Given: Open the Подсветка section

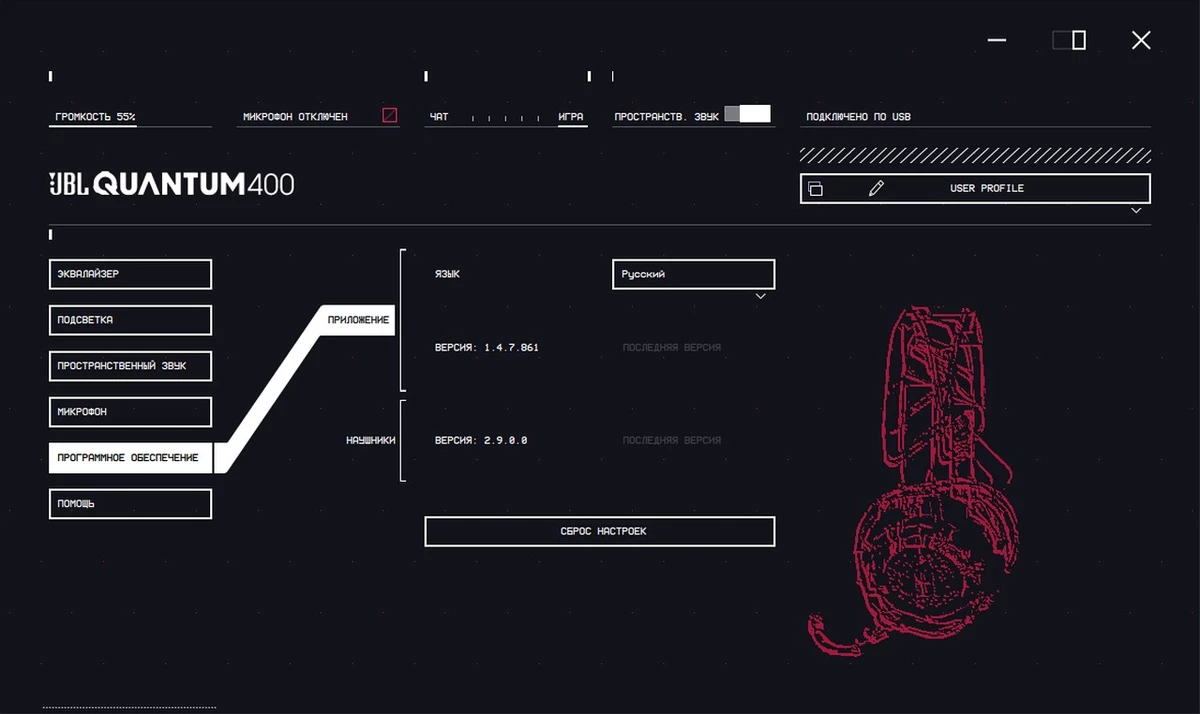Looking at the screenshot, I should click(x=130, y=320).
